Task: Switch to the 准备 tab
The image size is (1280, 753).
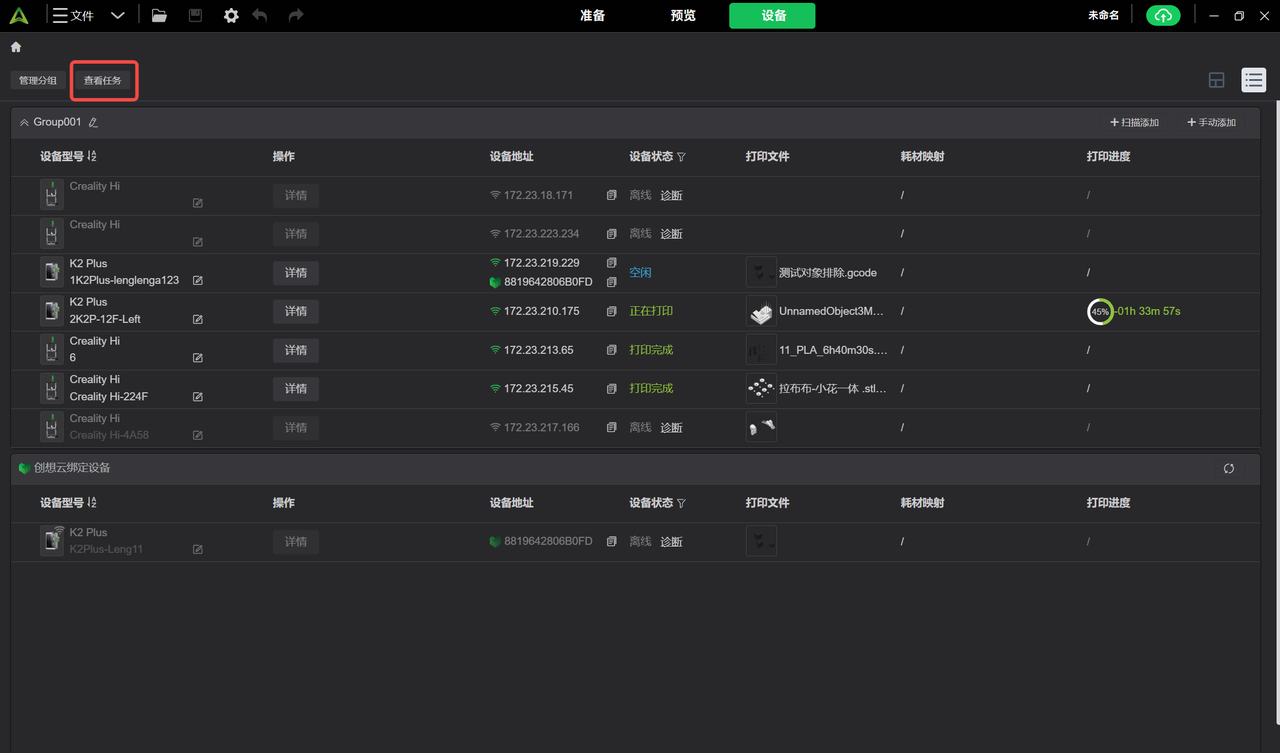Action: pyautogui.click(x=592, y=15)
